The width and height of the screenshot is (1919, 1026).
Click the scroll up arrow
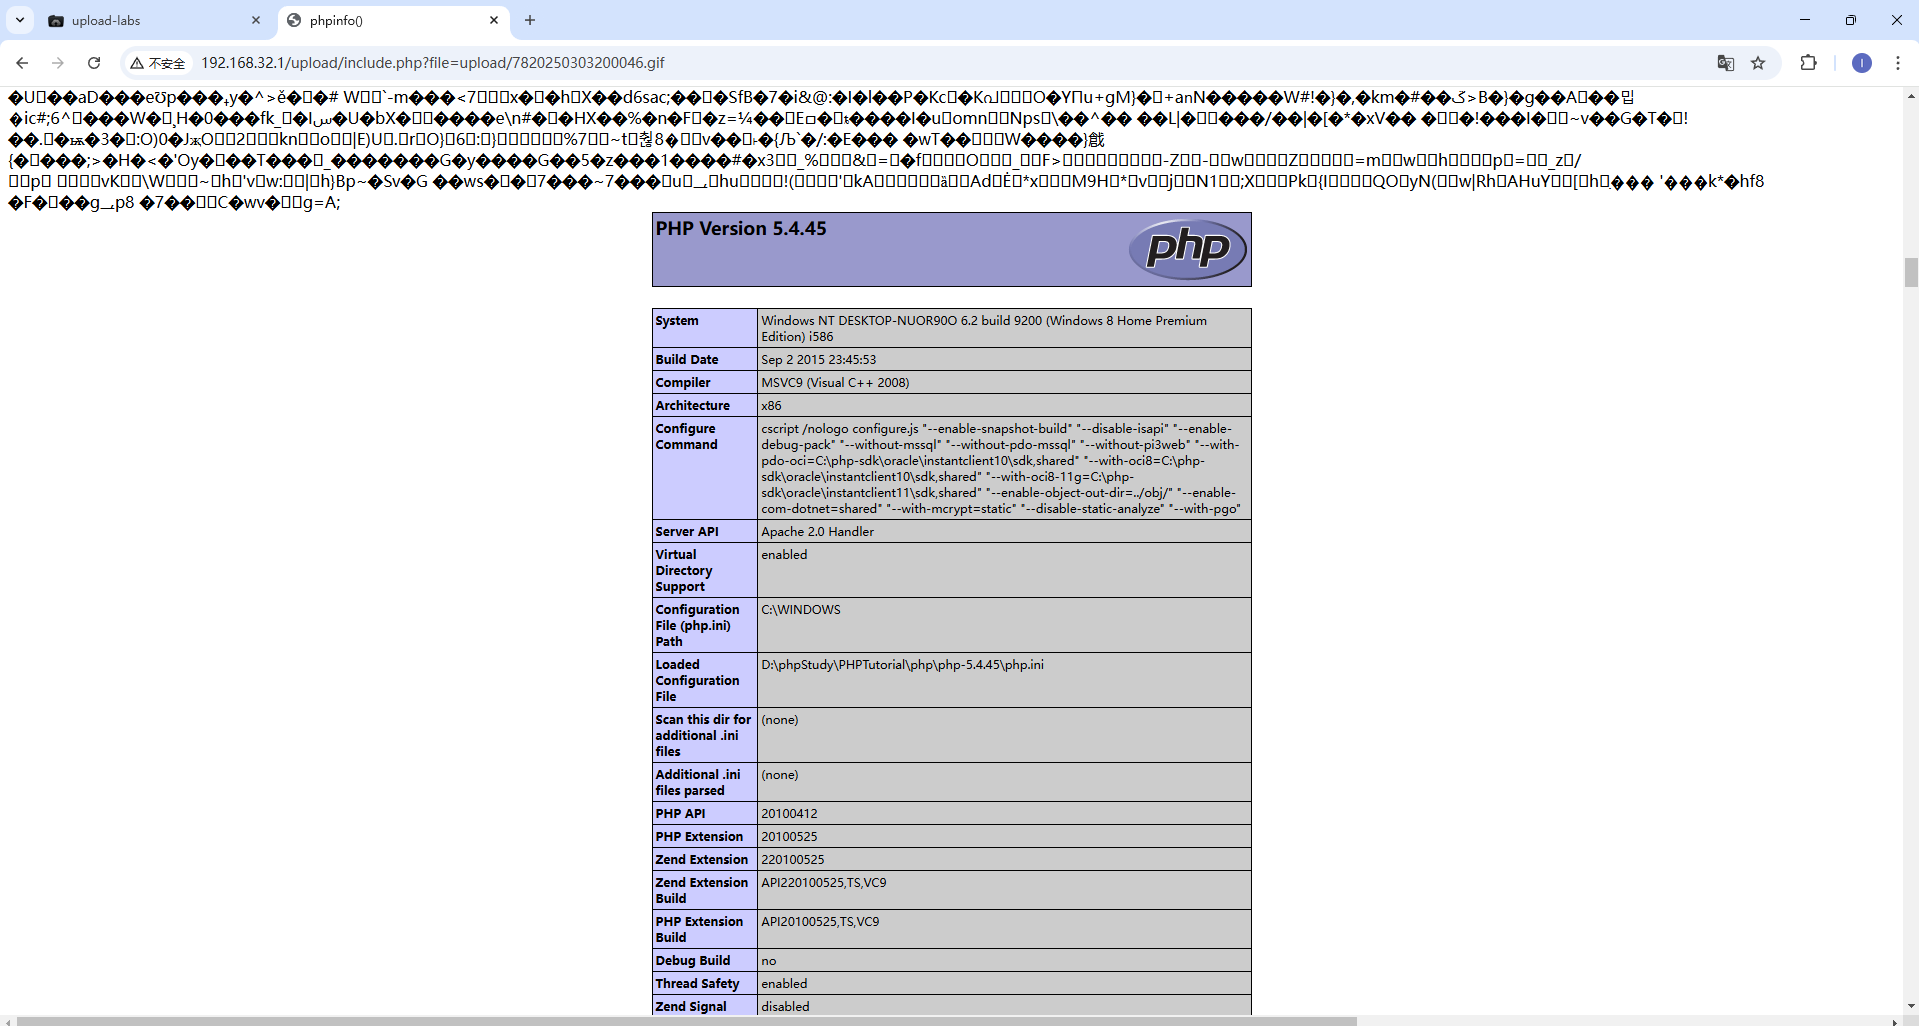(x=1911, y=96)
